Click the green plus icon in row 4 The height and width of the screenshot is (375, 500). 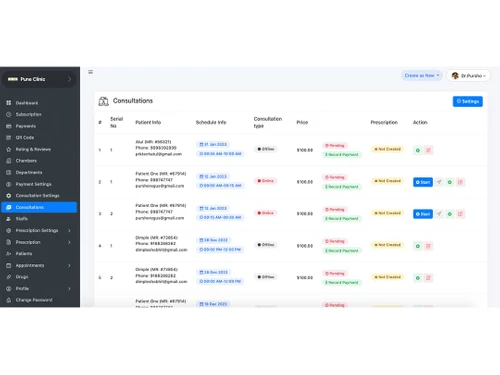[x=418, y=246]
